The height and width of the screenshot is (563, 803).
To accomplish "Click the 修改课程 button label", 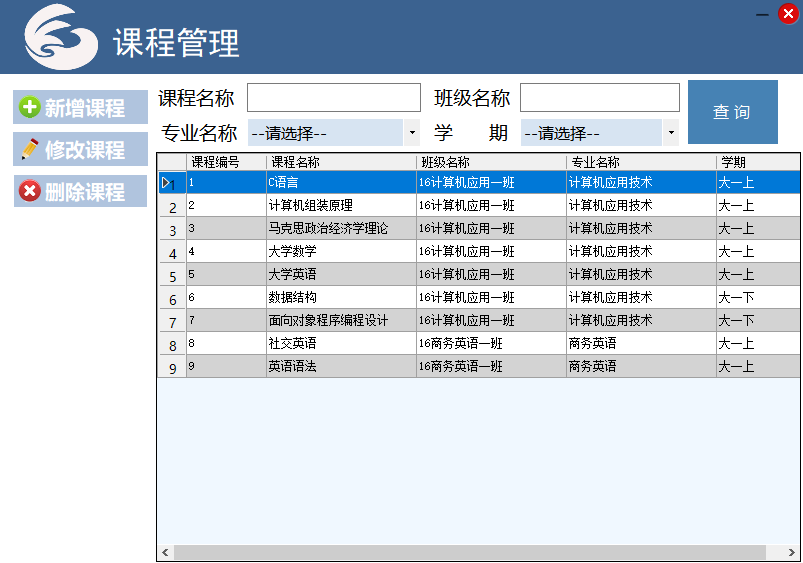I will point(84,150).
